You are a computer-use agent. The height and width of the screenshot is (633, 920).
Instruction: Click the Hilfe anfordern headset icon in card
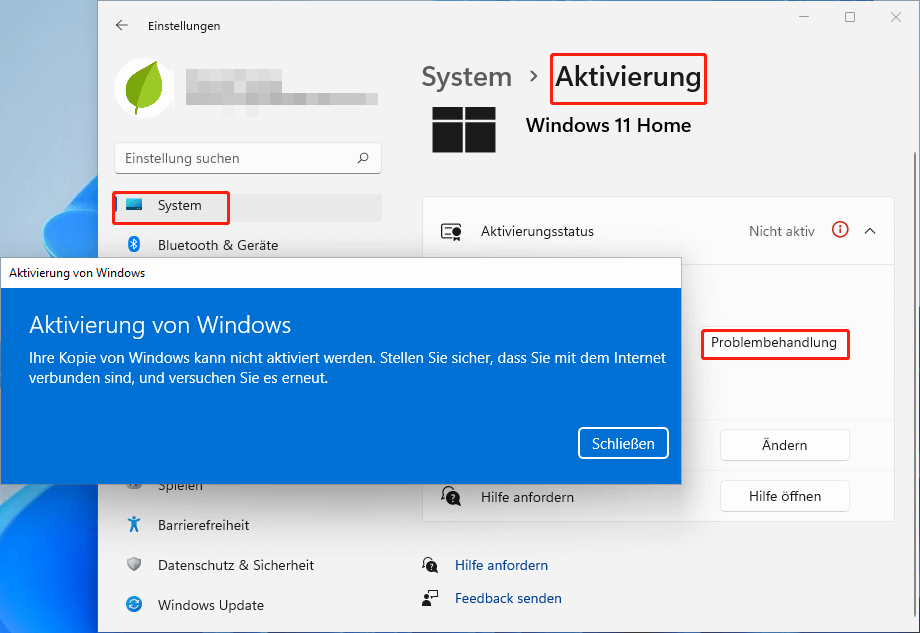451,496
